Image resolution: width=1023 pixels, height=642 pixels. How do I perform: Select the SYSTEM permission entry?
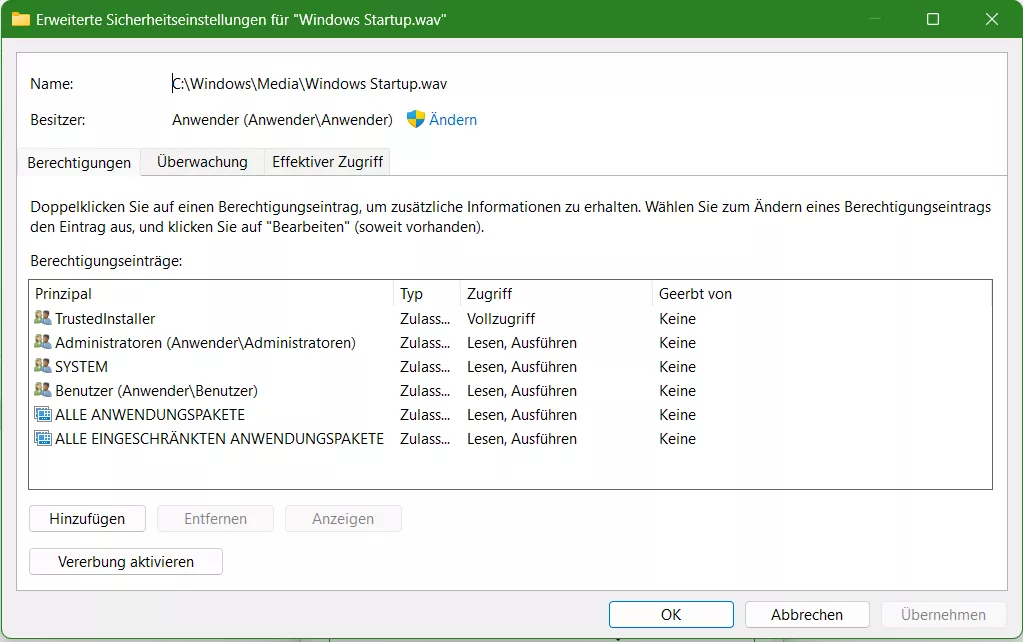(x=510, y=367)
